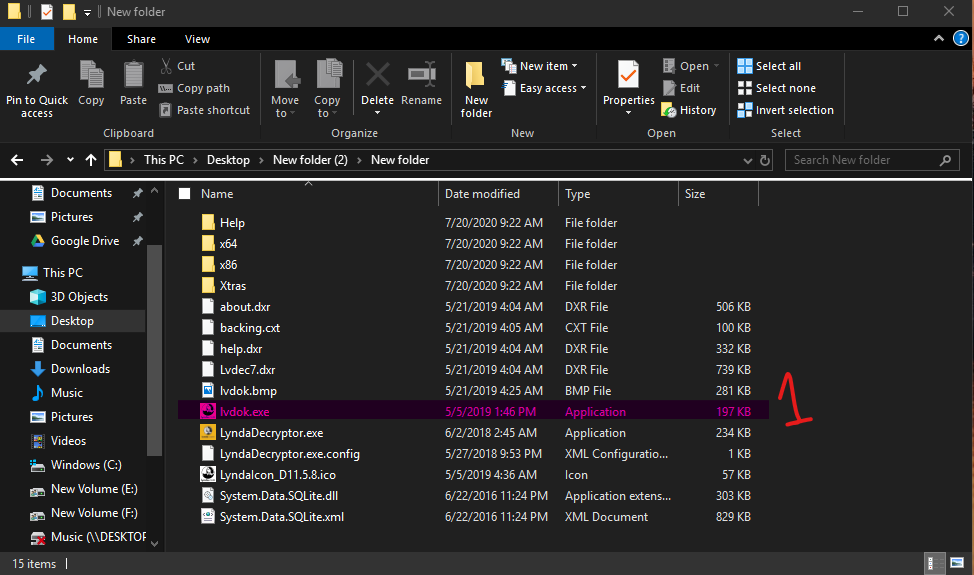Viewport: 974px width, 575px height.
Task: Open the File tab
Action: point(25,39)
